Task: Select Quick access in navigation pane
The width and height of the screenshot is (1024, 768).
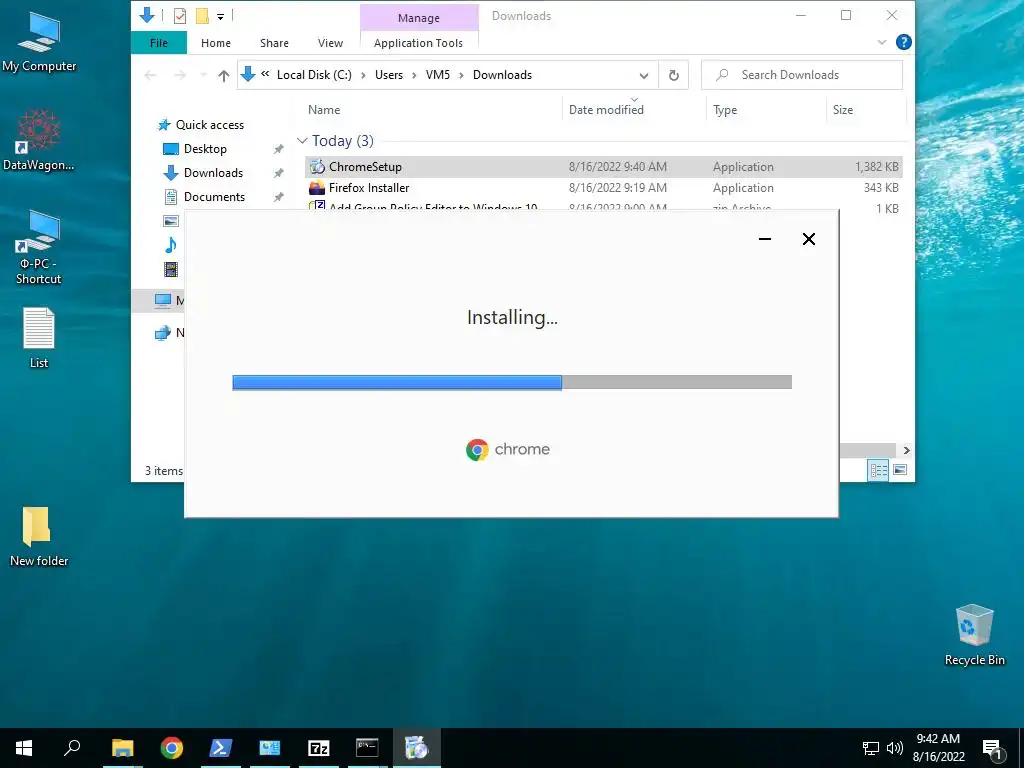Action: click(x=210, y=125)
